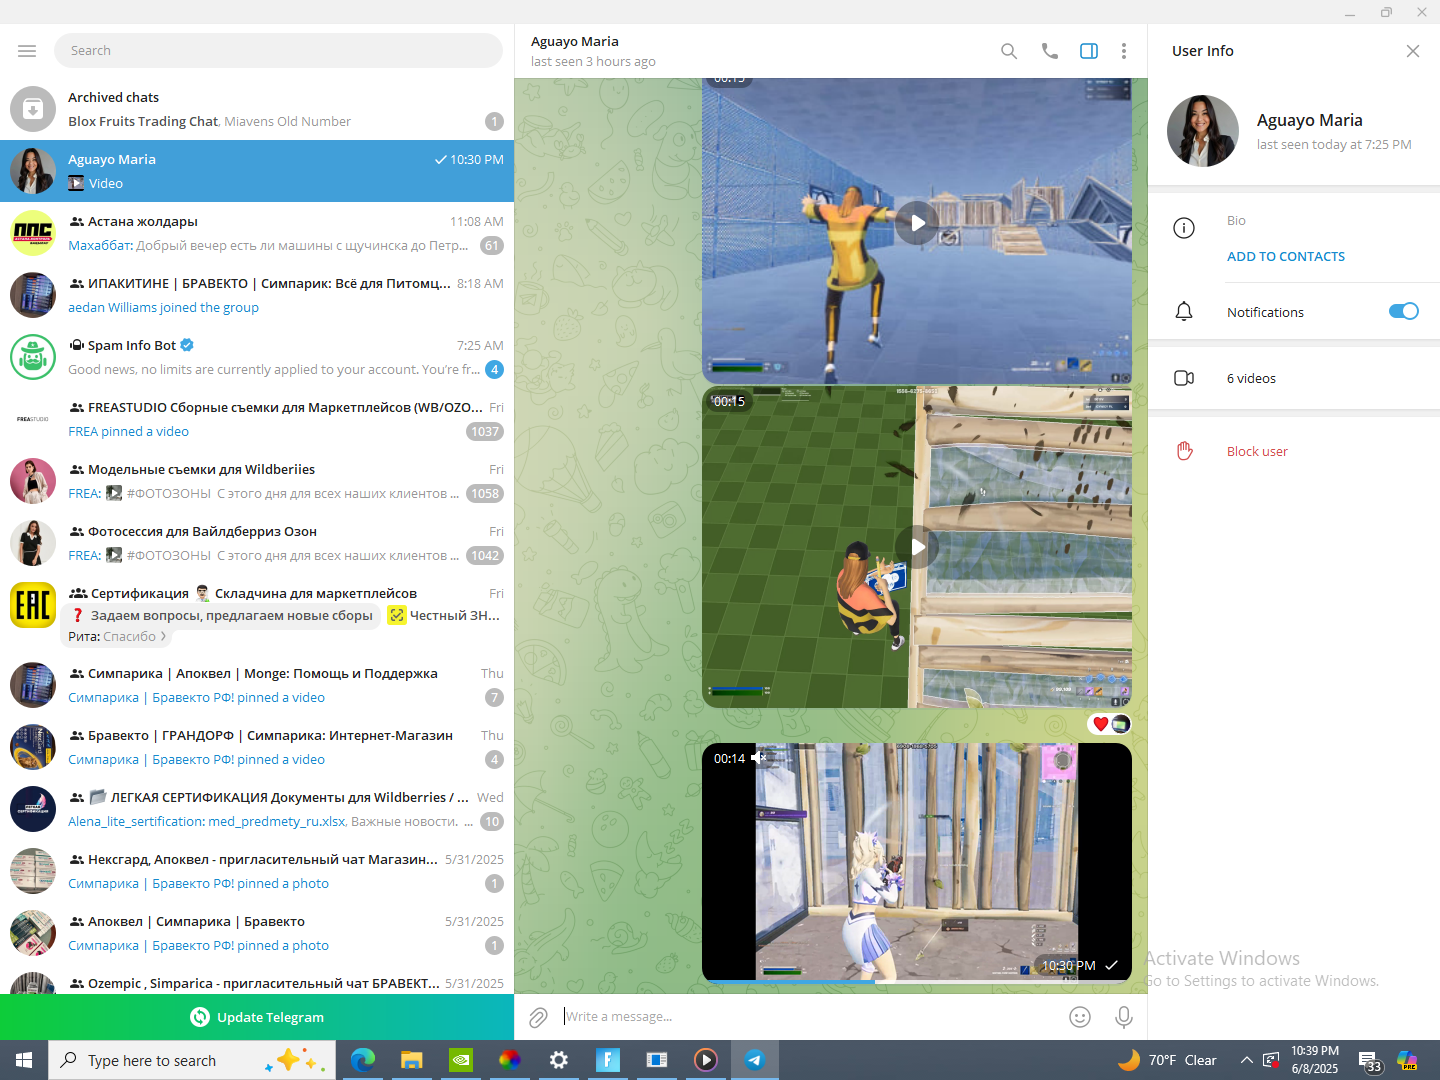Open Апоквел | Симпарика | Бравекто chat
This screenshot has width=1440, height=1080.
point(257,933)
